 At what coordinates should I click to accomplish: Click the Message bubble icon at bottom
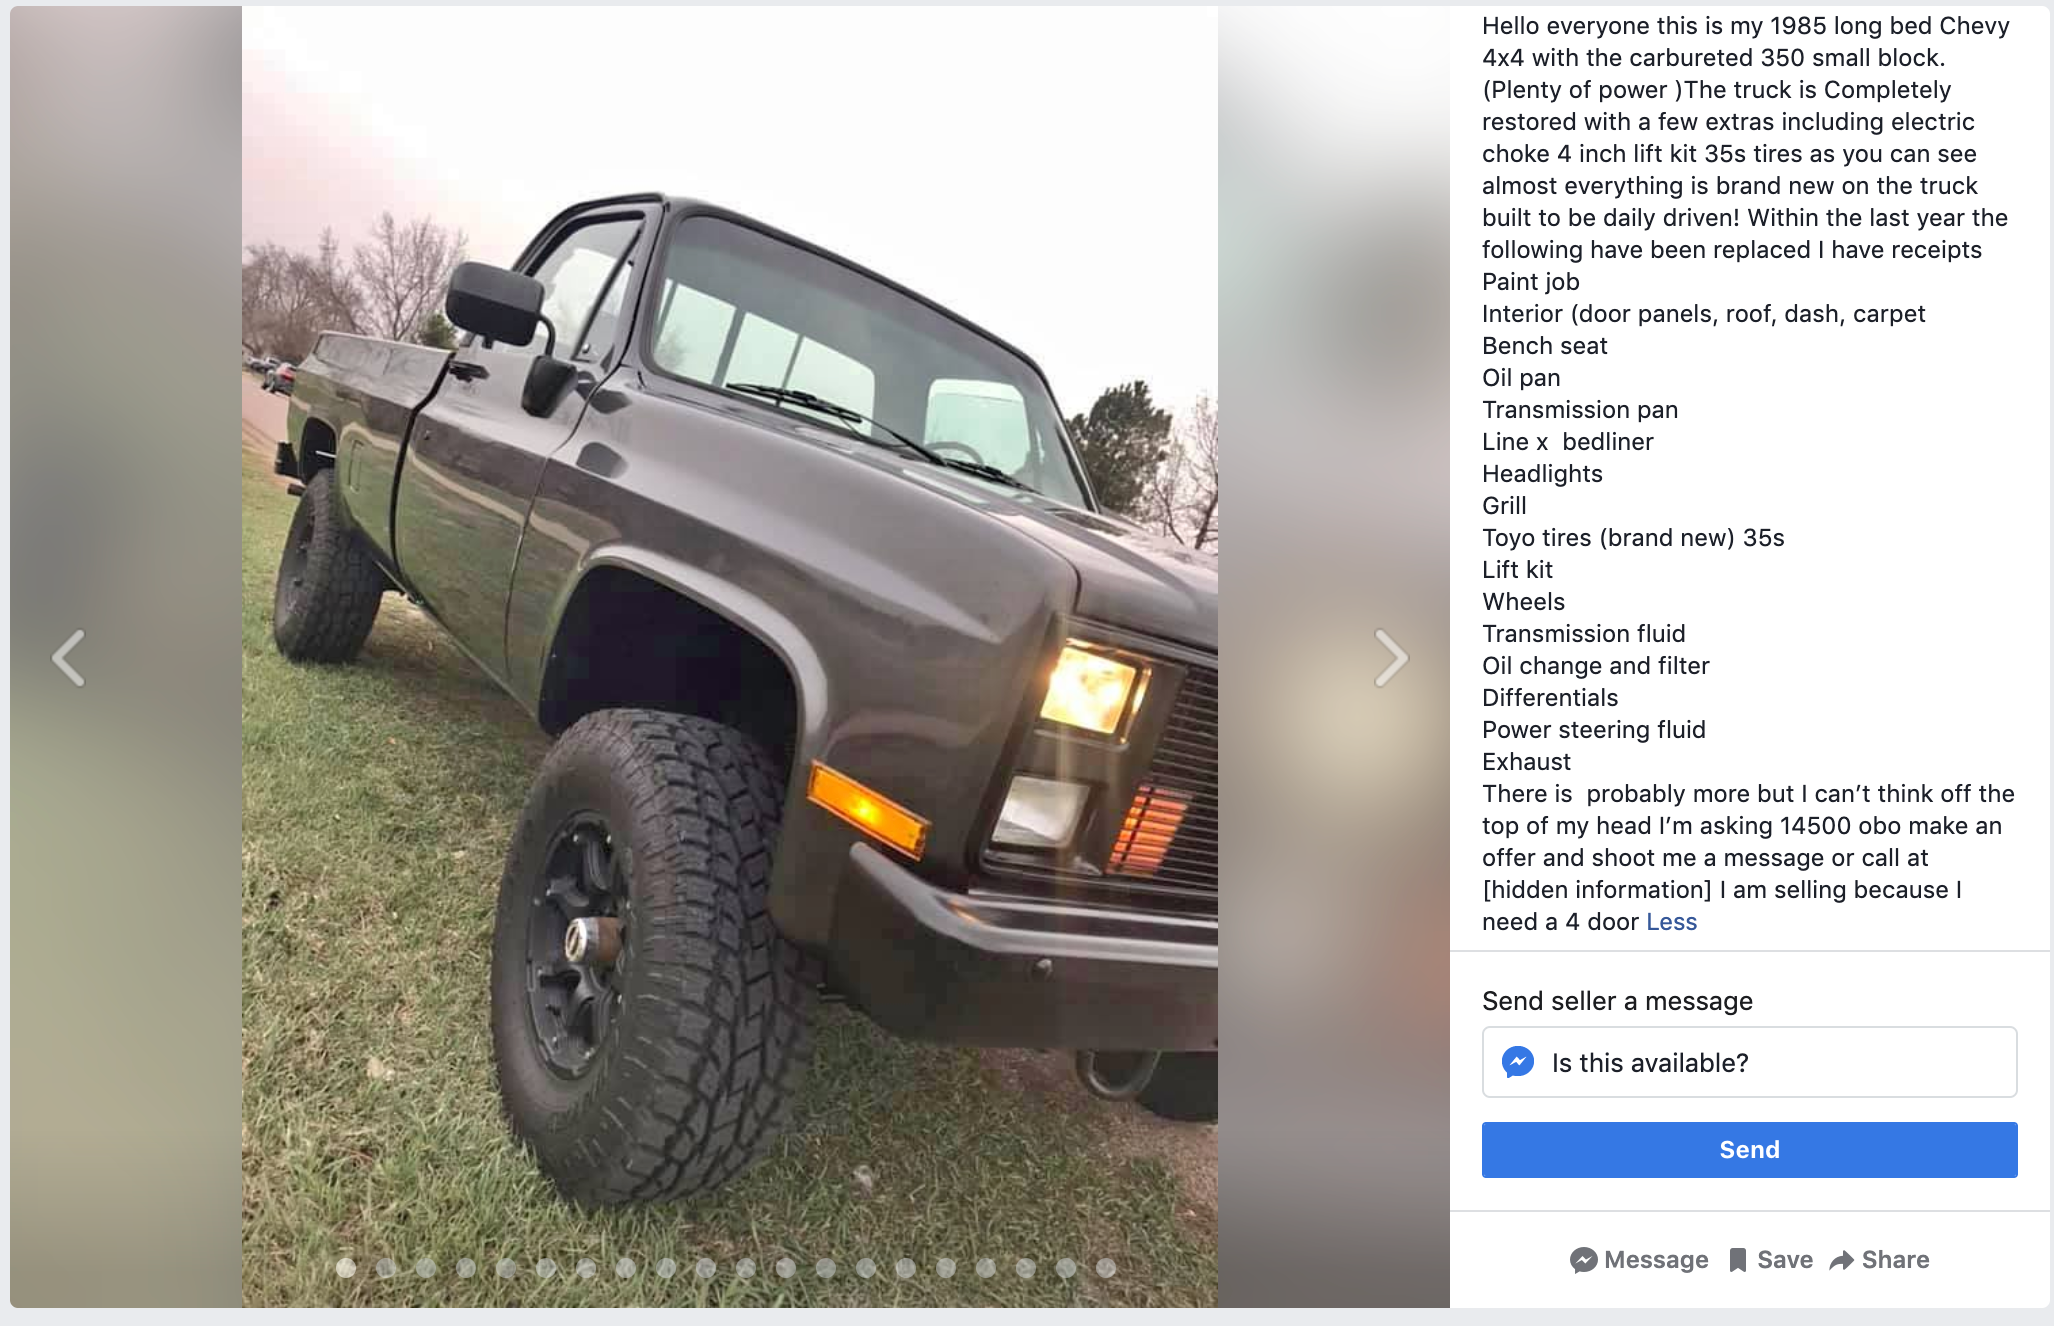pos(1583,1260)
